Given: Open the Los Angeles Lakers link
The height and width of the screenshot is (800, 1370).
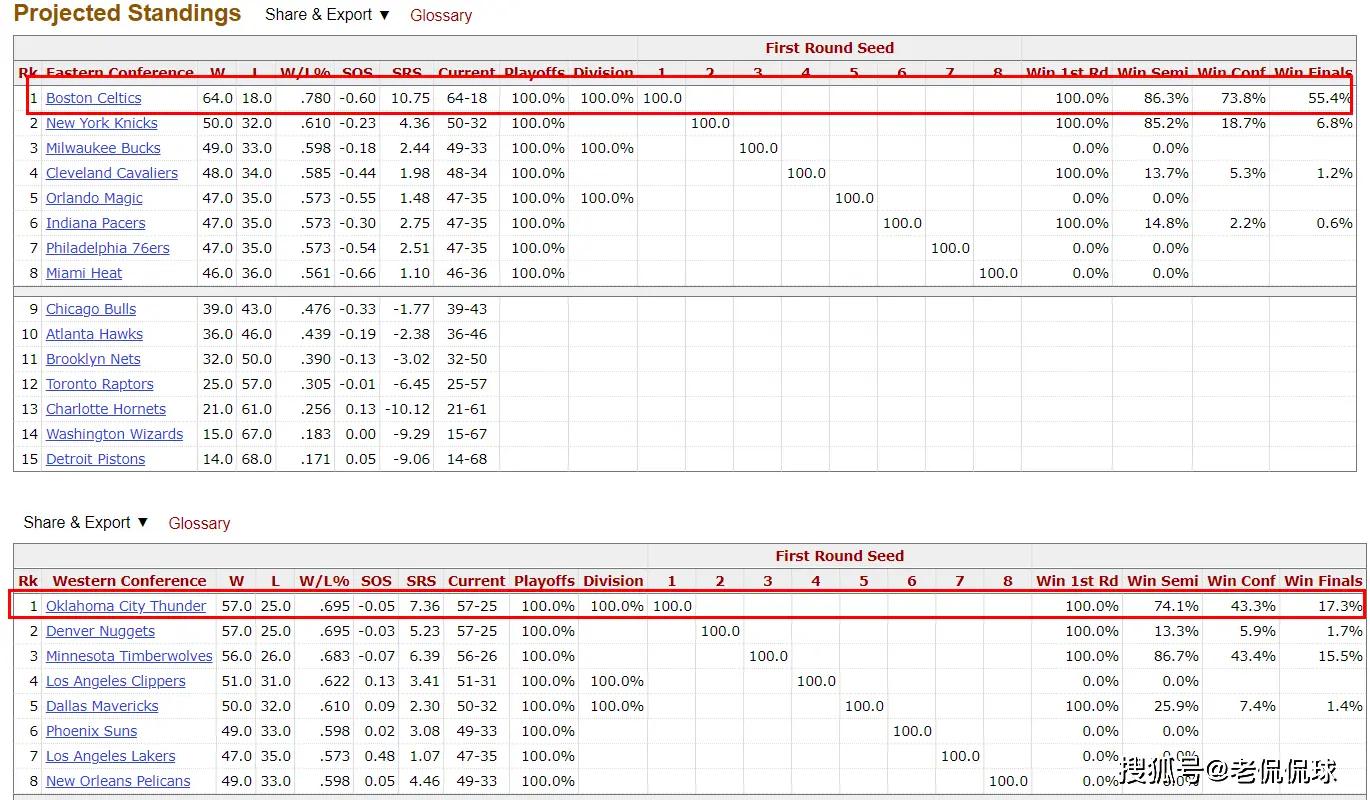Looking at the screenshot, I should click(x=111, y=756).
